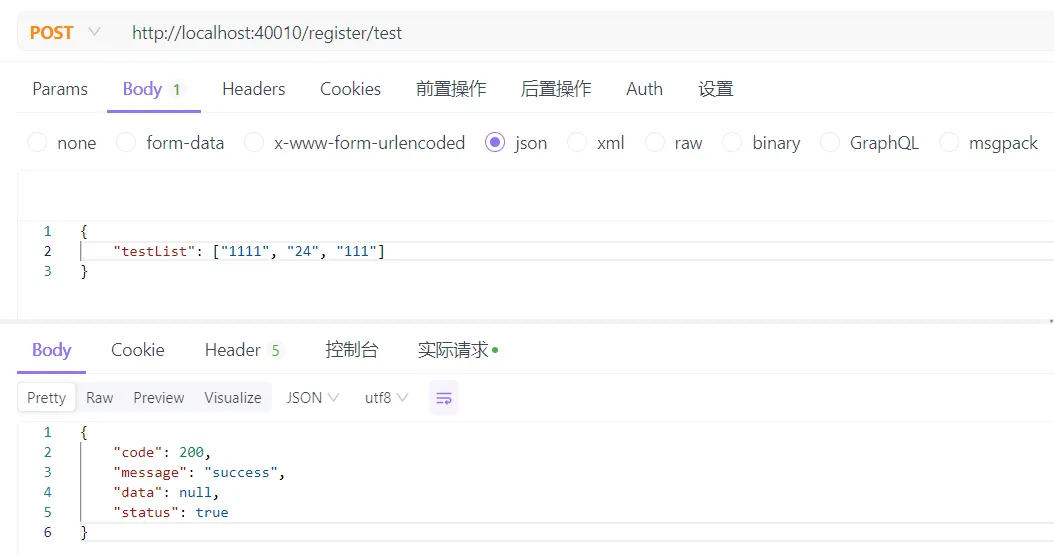The image size is (1054, 557).
Task: Open the 控制台 console tab
Action: click(x=352, y=350)
